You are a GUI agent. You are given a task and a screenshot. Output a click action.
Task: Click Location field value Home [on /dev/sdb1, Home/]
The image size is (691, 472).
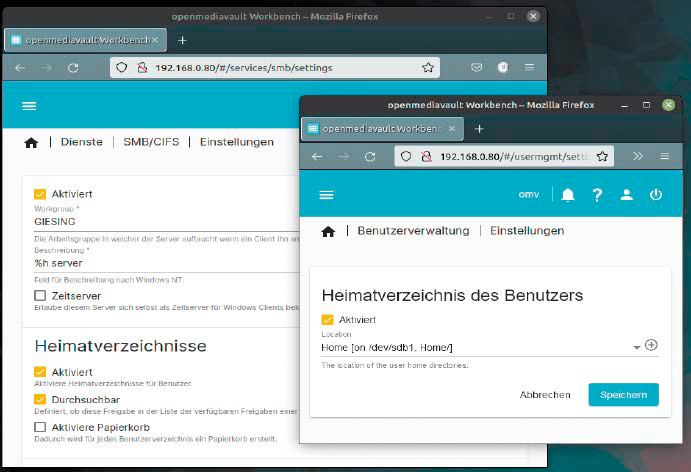pyautogui.click(x=386, y=347)
